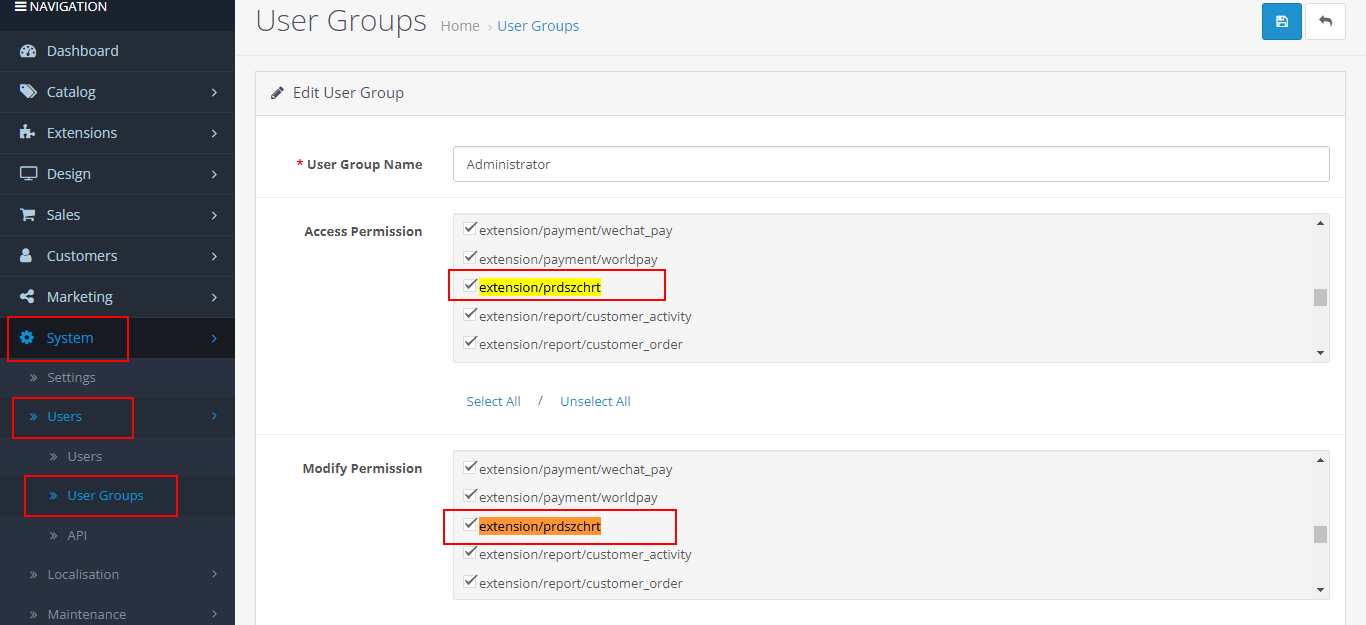Click the User Group Name input field
Viewport: 1366px width, 625px height.
(x=890, y=164)
